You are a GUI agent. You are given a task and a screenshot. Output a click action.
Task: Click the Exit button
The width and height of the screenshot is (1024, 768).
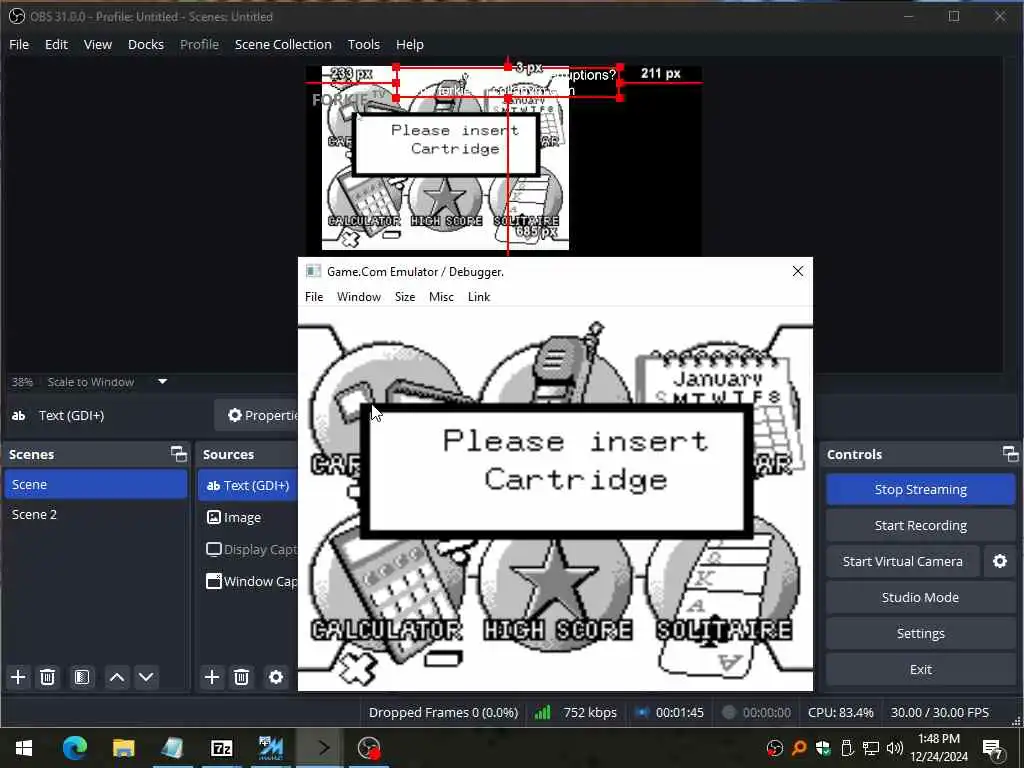[x=920, y=669]
